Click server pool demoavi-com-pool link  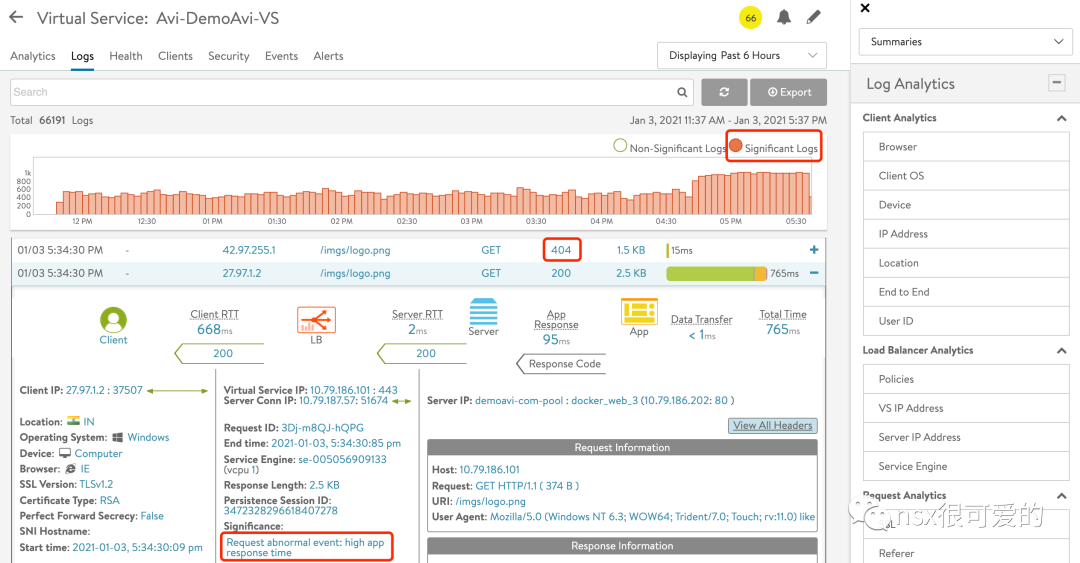(519, 400)
